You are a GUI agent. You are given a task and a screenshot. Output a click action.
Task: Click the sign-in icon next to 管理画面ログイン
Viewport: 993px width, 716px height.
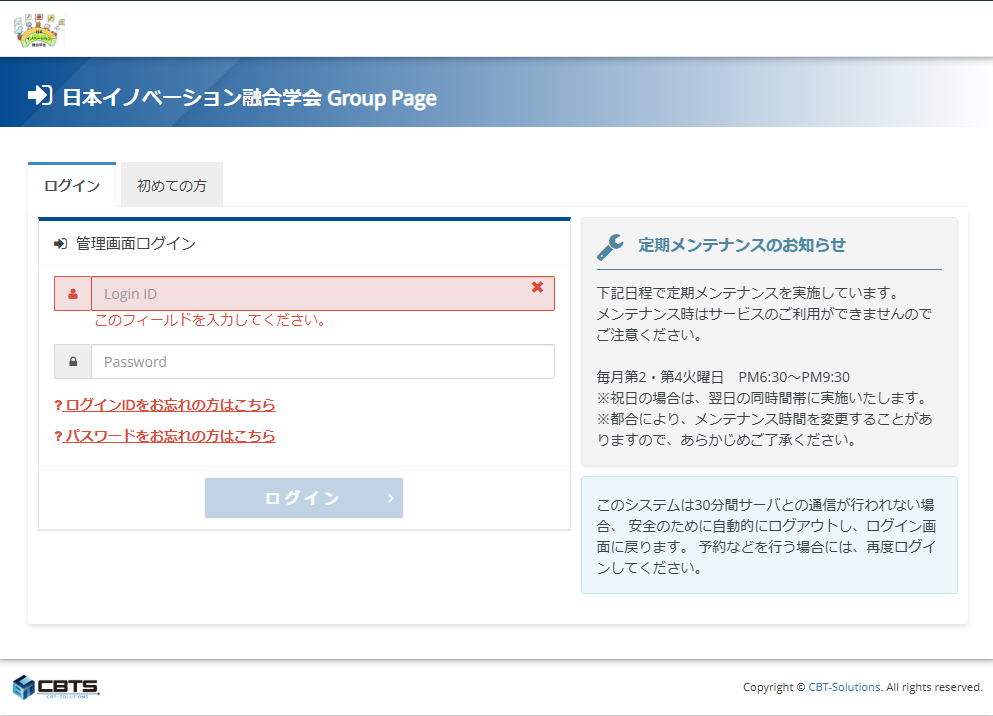click(x=60, y=243)
